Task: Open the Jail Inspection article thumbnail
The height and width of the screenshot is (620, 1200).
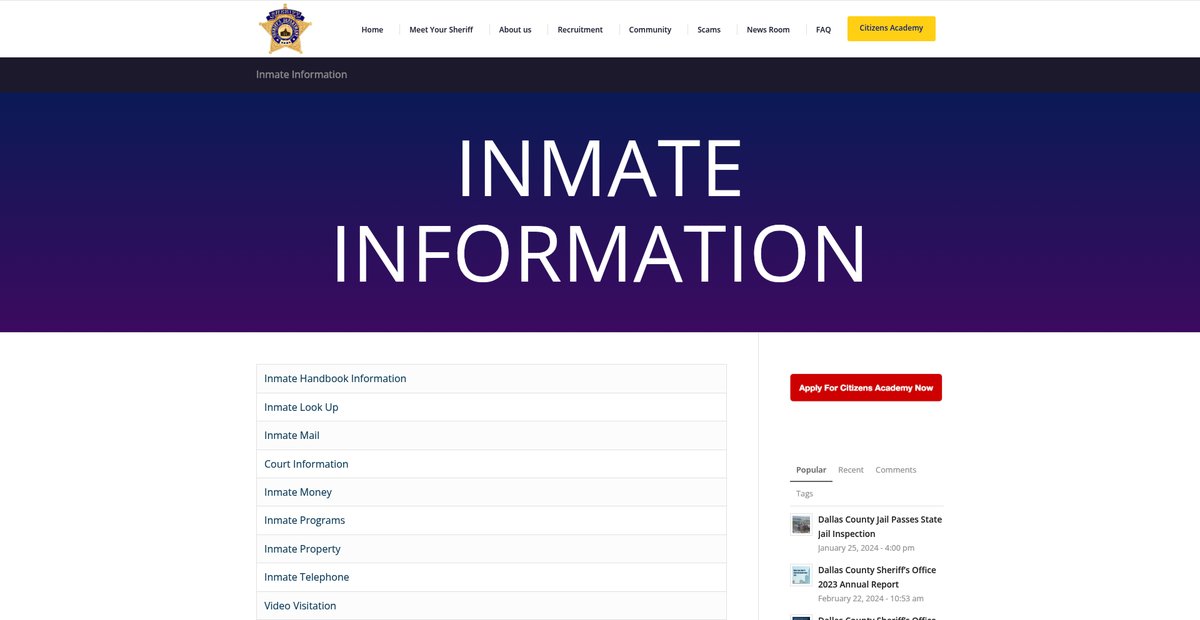Action: [x=801, y=525]
